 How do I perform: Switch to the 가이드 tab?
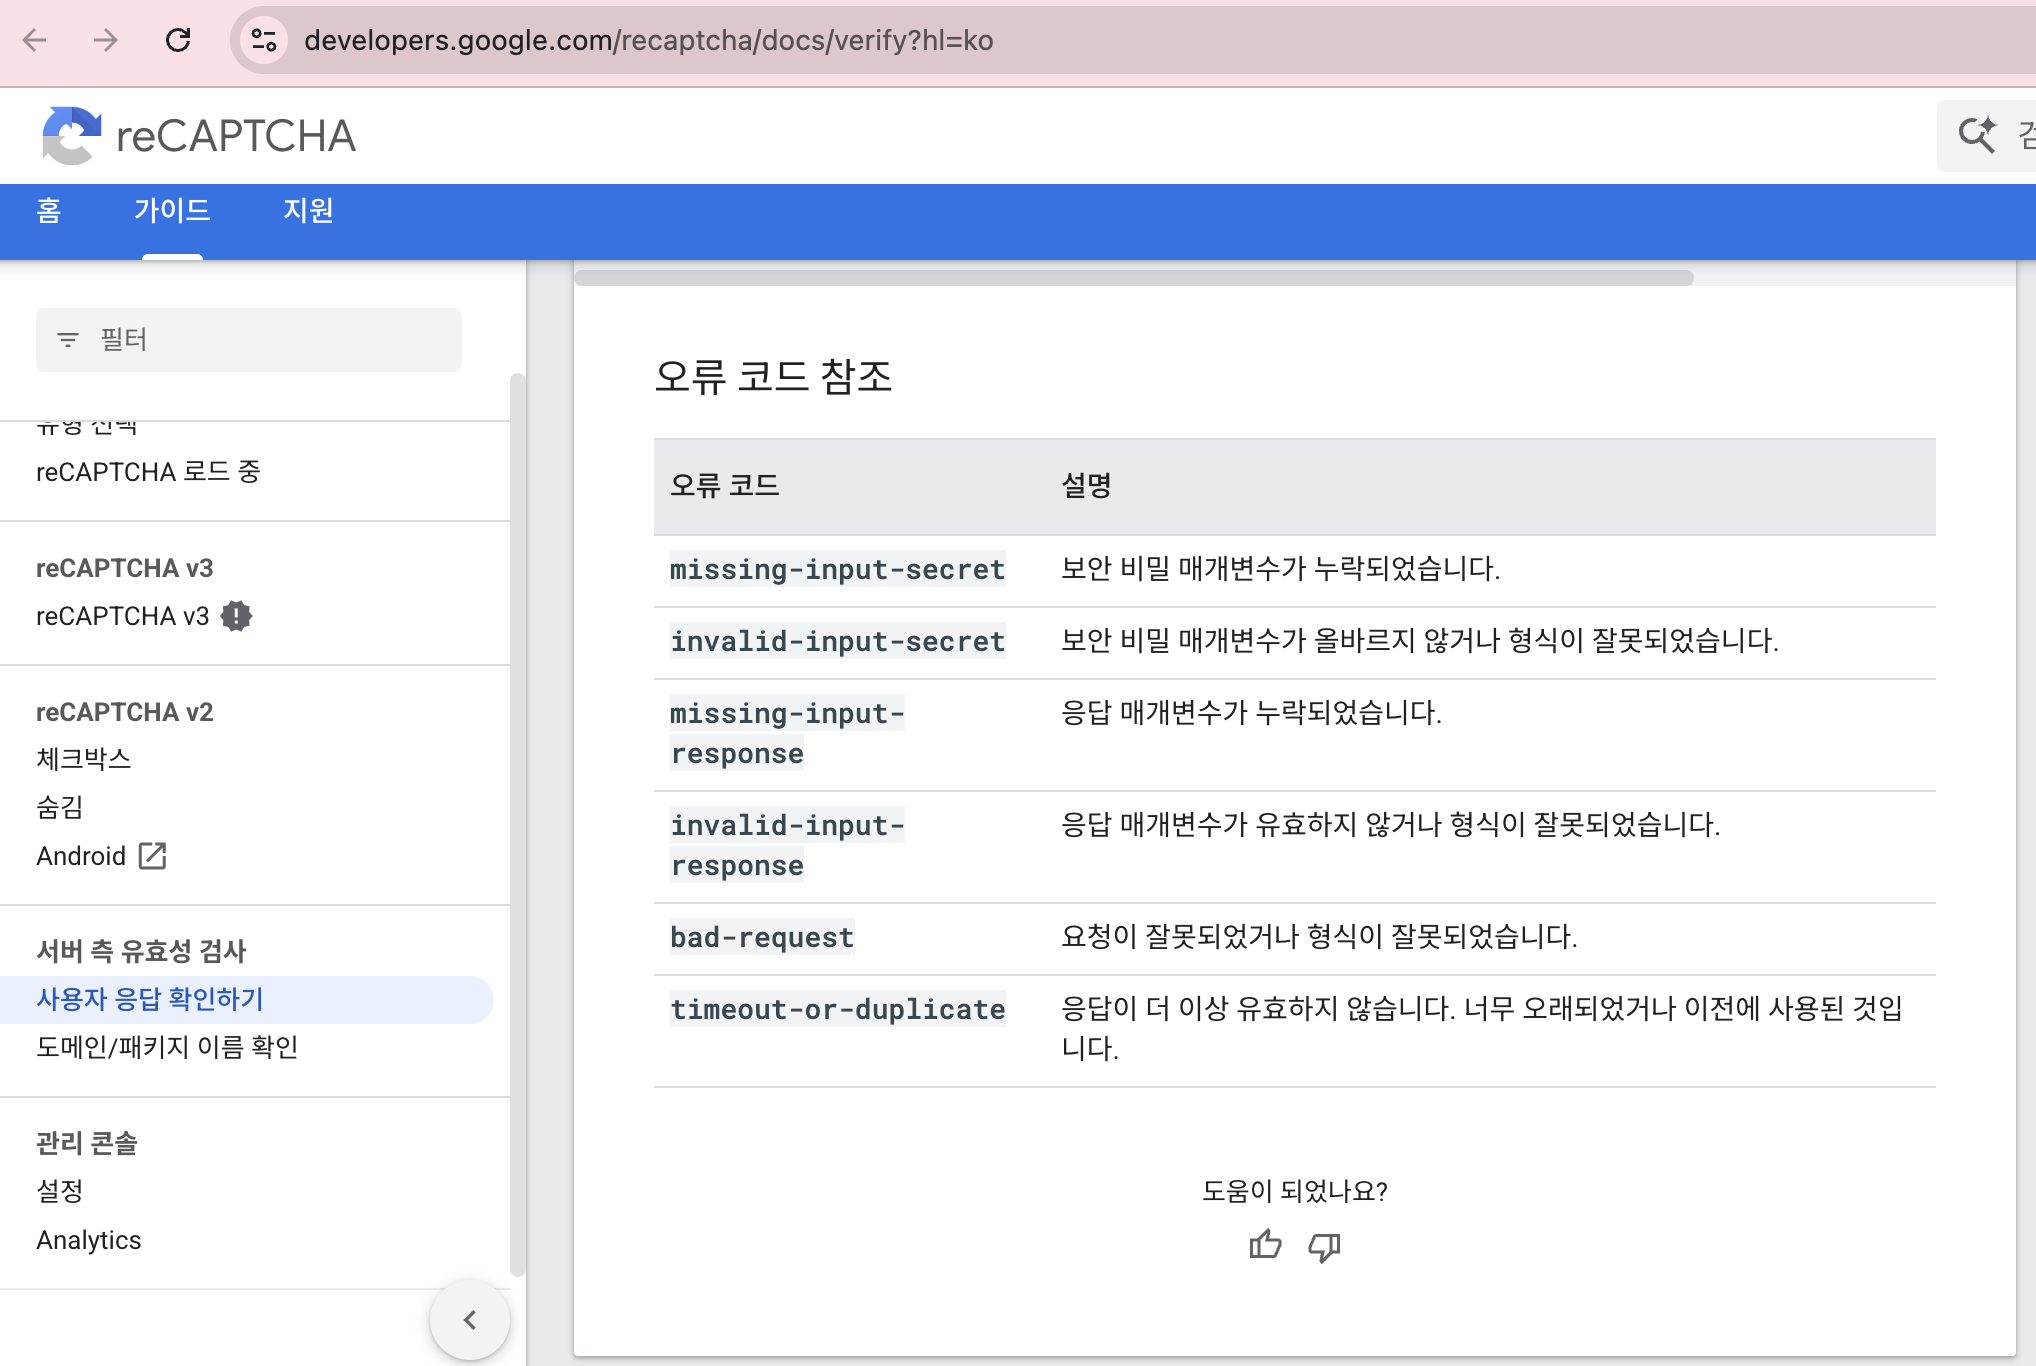172,210
